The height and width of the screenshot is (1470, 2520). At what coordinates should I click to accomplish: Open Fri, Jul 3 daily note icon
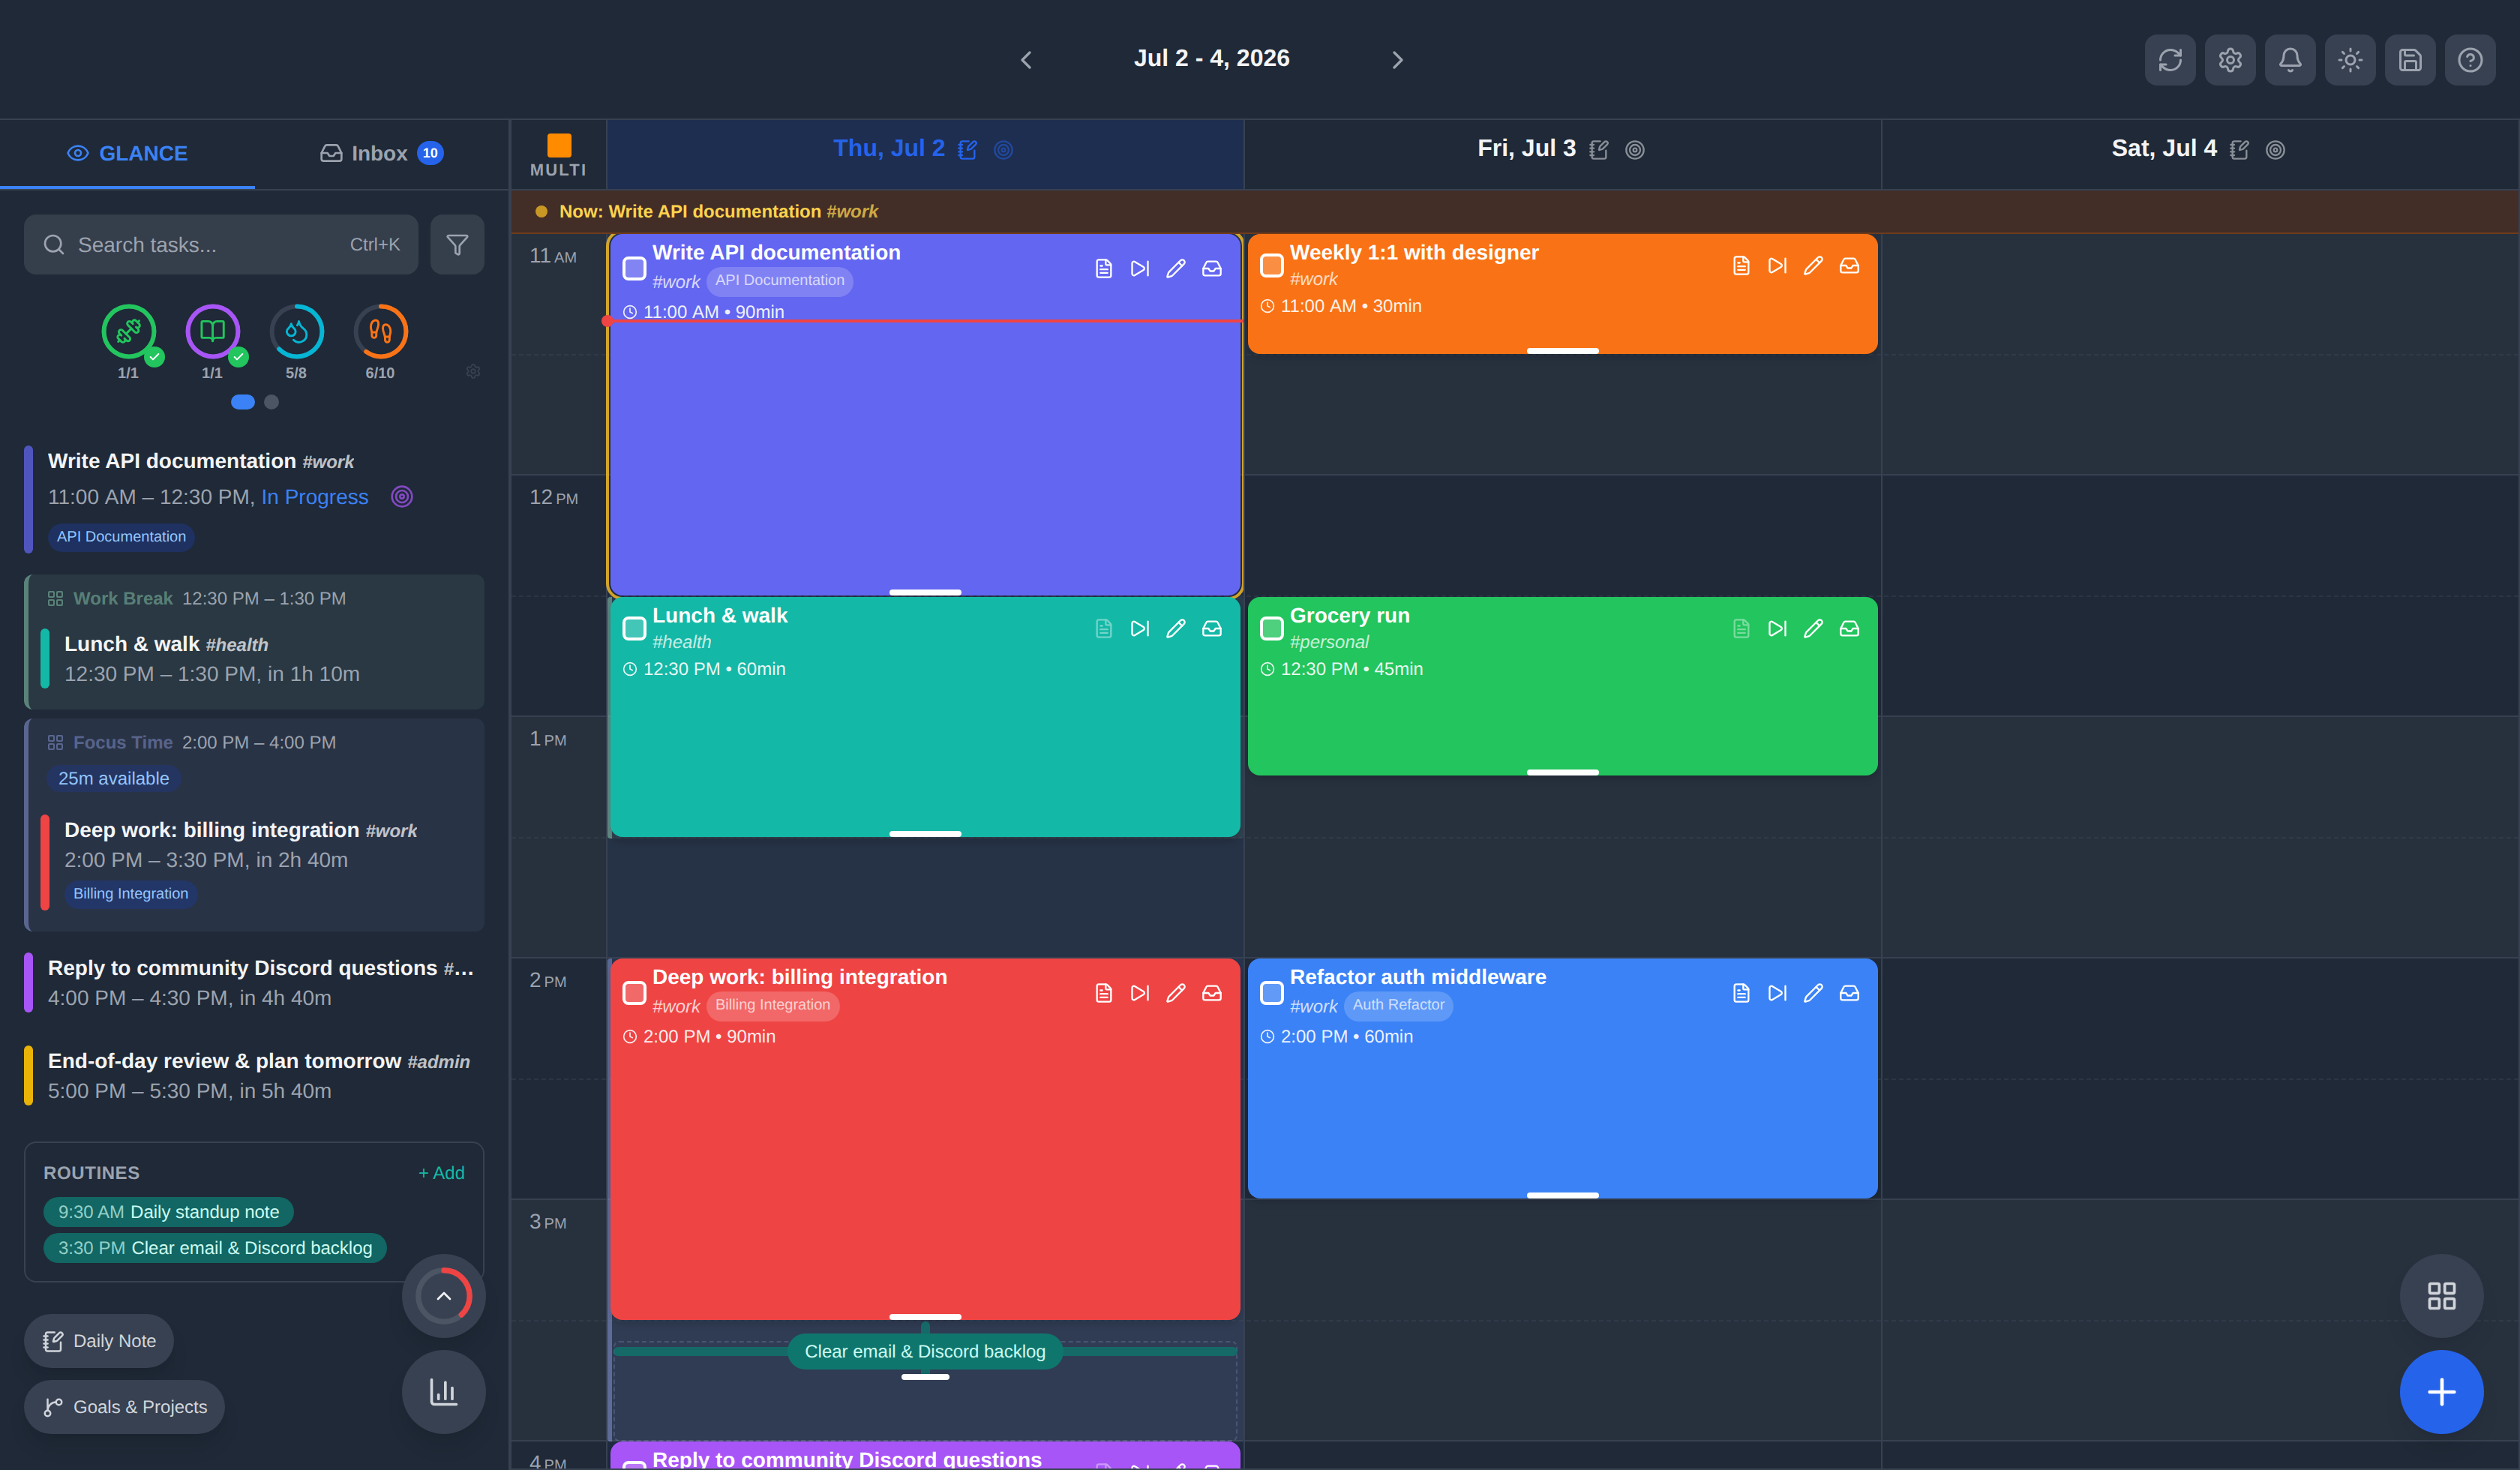1599,150
